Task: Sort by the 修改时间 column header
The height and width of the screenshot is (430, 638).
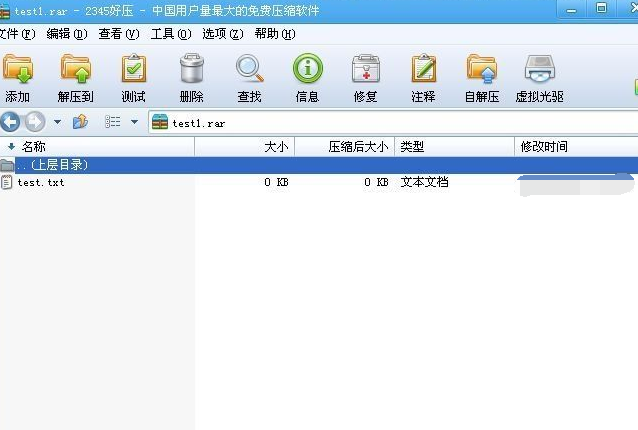Action: [576, 146]
